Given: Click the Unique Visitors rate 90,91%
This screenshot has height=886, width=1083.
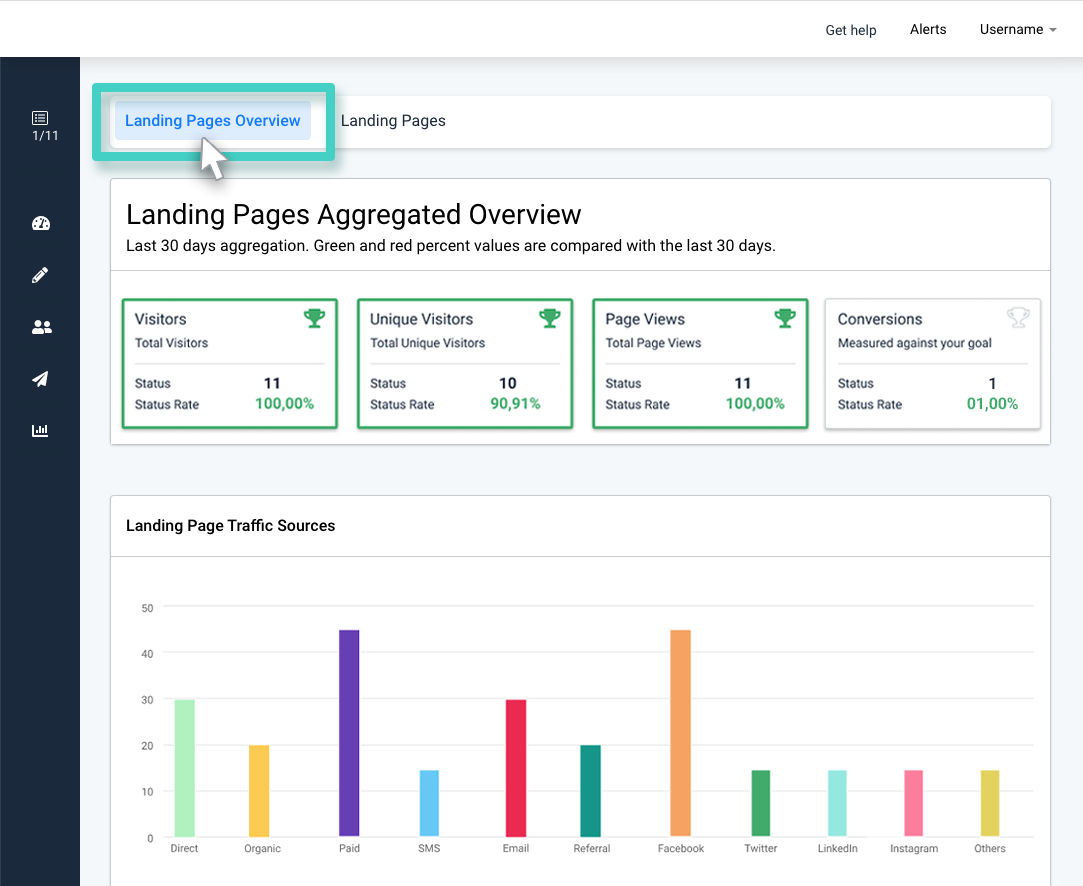Looking at the screenshot, I should point(515,404).
